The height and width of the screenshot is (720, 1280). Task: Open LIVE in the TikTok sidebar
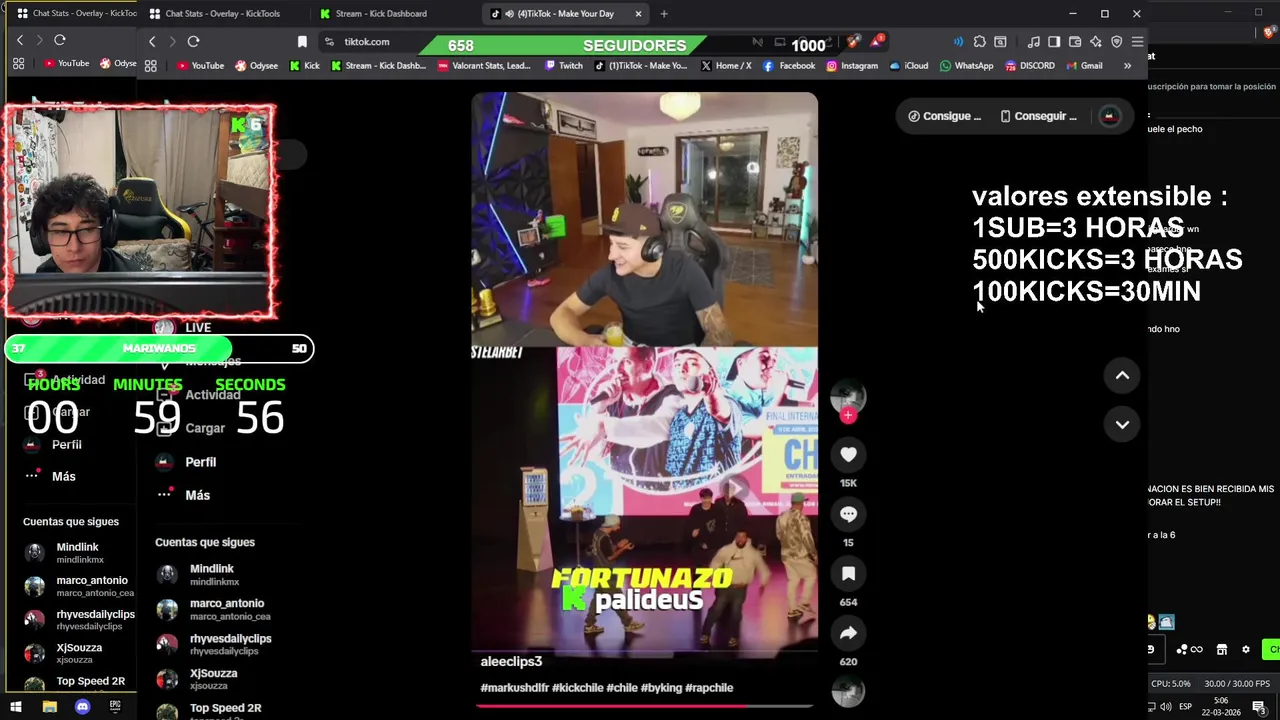pos(197,328)
